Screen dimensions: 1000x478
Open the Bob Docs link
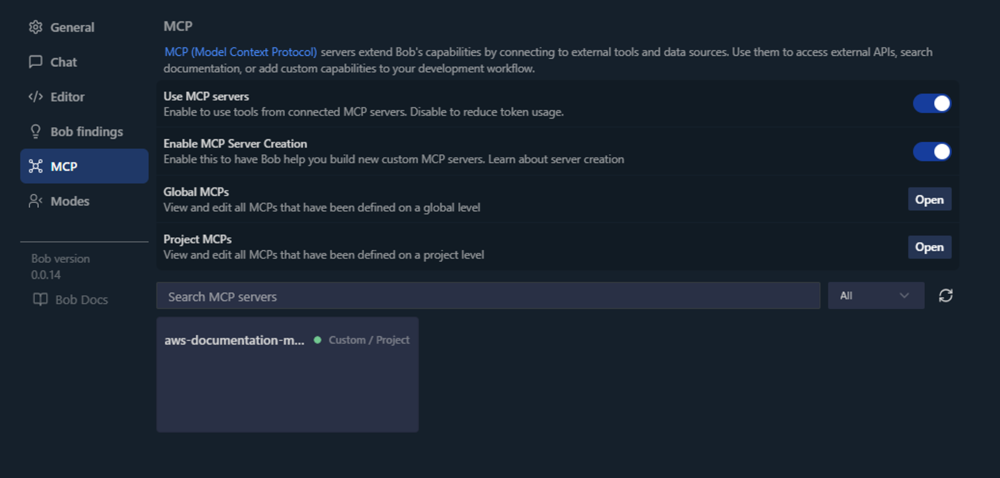(81, 299)
